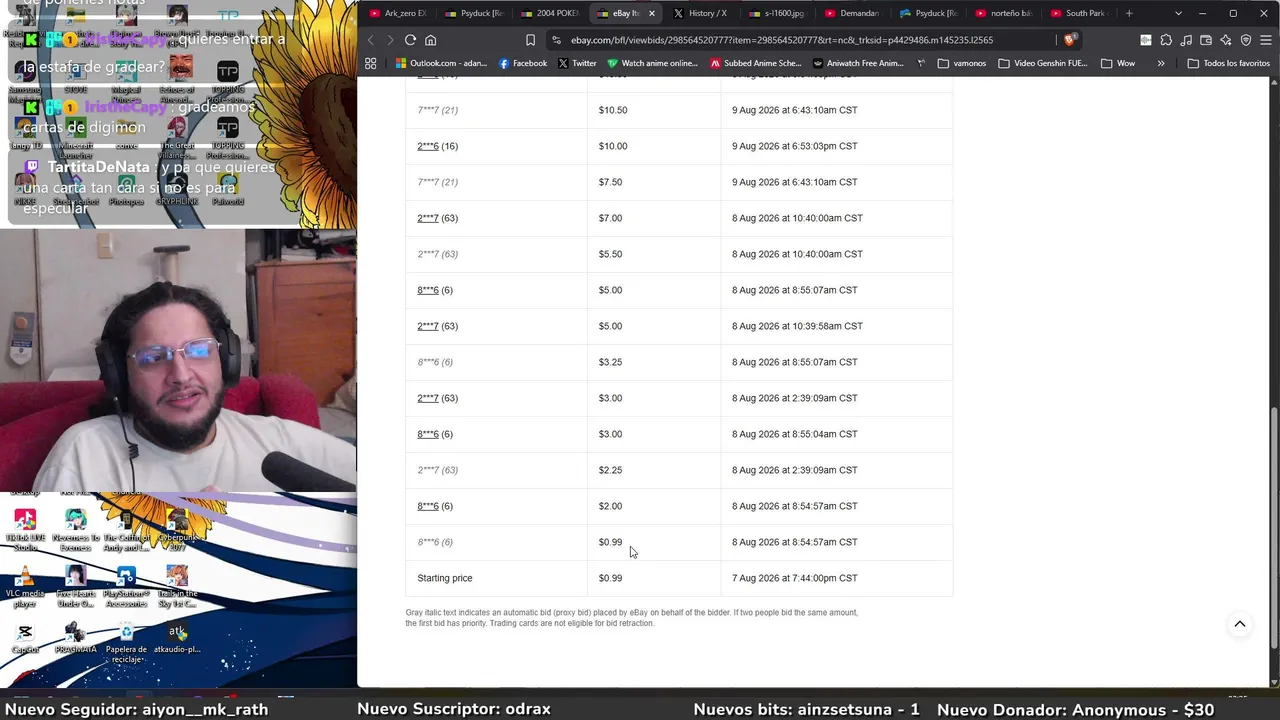The width and height of the screenshot is (1280, 720).
Task: Switch to the South Park tab
Action: 1078,13
